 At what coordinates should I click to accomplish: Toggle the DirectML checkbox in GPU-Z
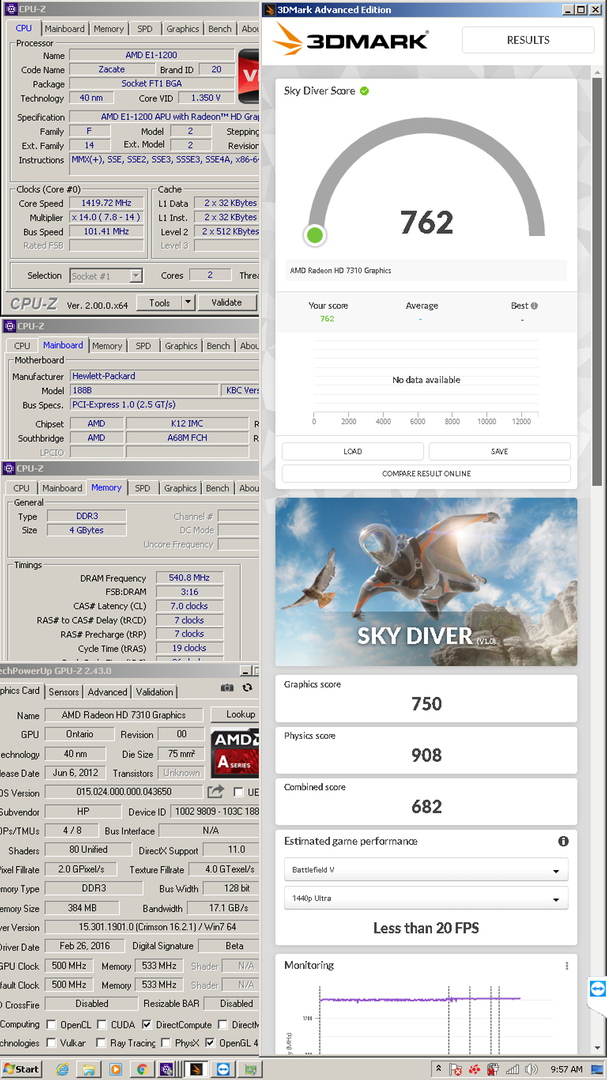pyautogui.click(x=225, y=1024)
